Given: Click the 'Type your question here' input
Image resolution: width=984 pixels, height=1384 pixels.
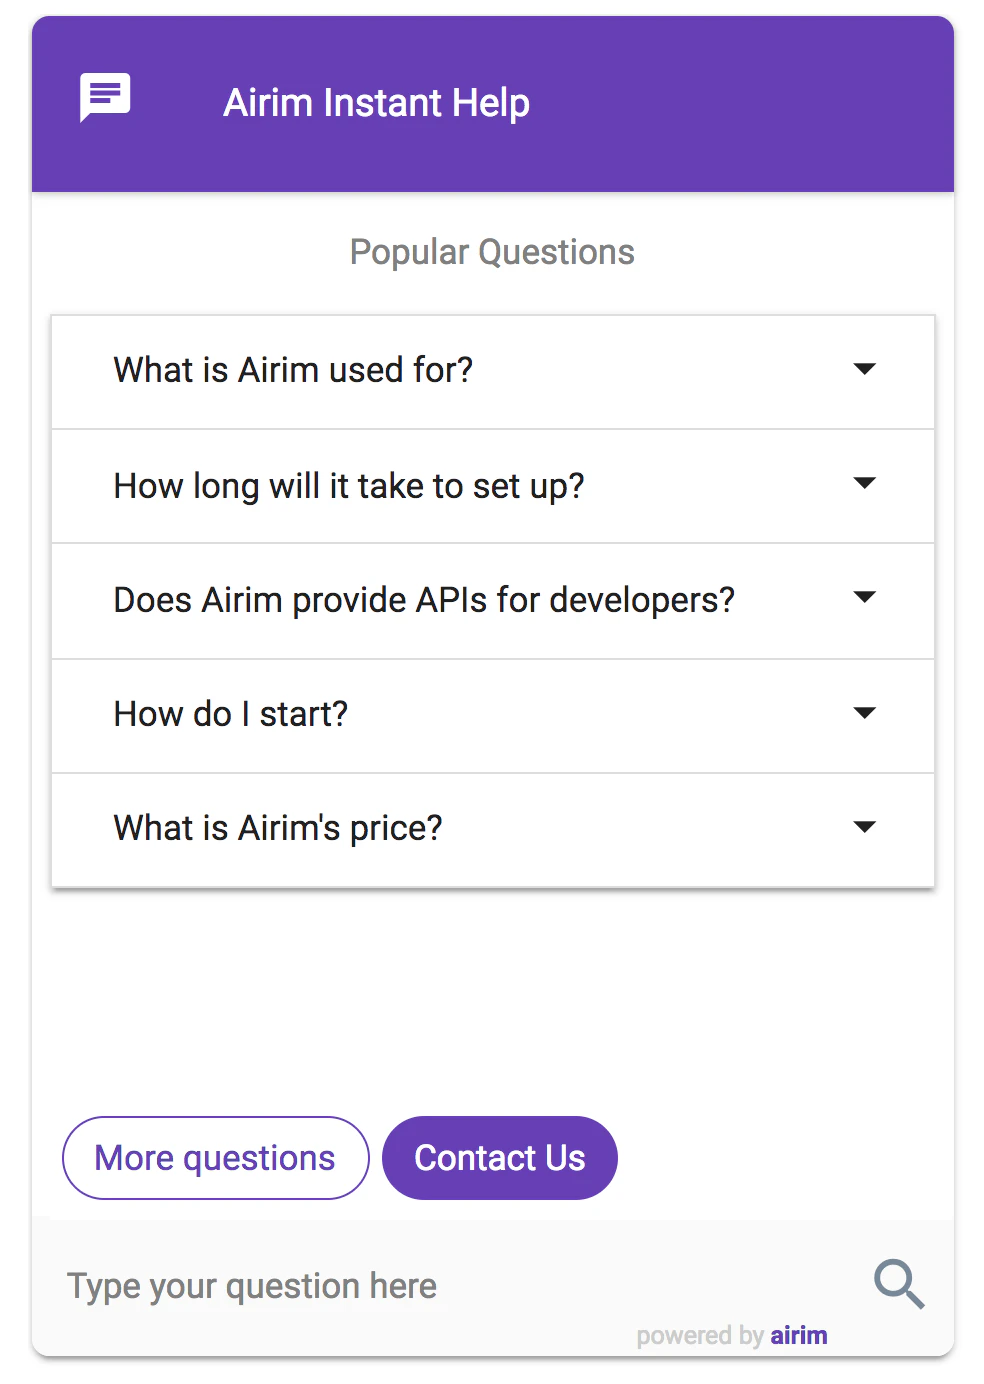Looking at the screenshot, I should [x=250, y=1285].
